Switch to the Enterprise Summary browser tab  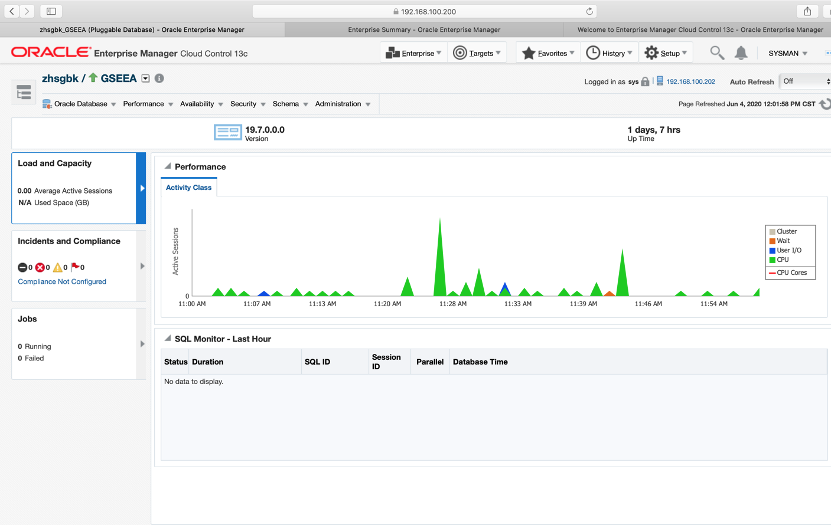pos(424,30)
